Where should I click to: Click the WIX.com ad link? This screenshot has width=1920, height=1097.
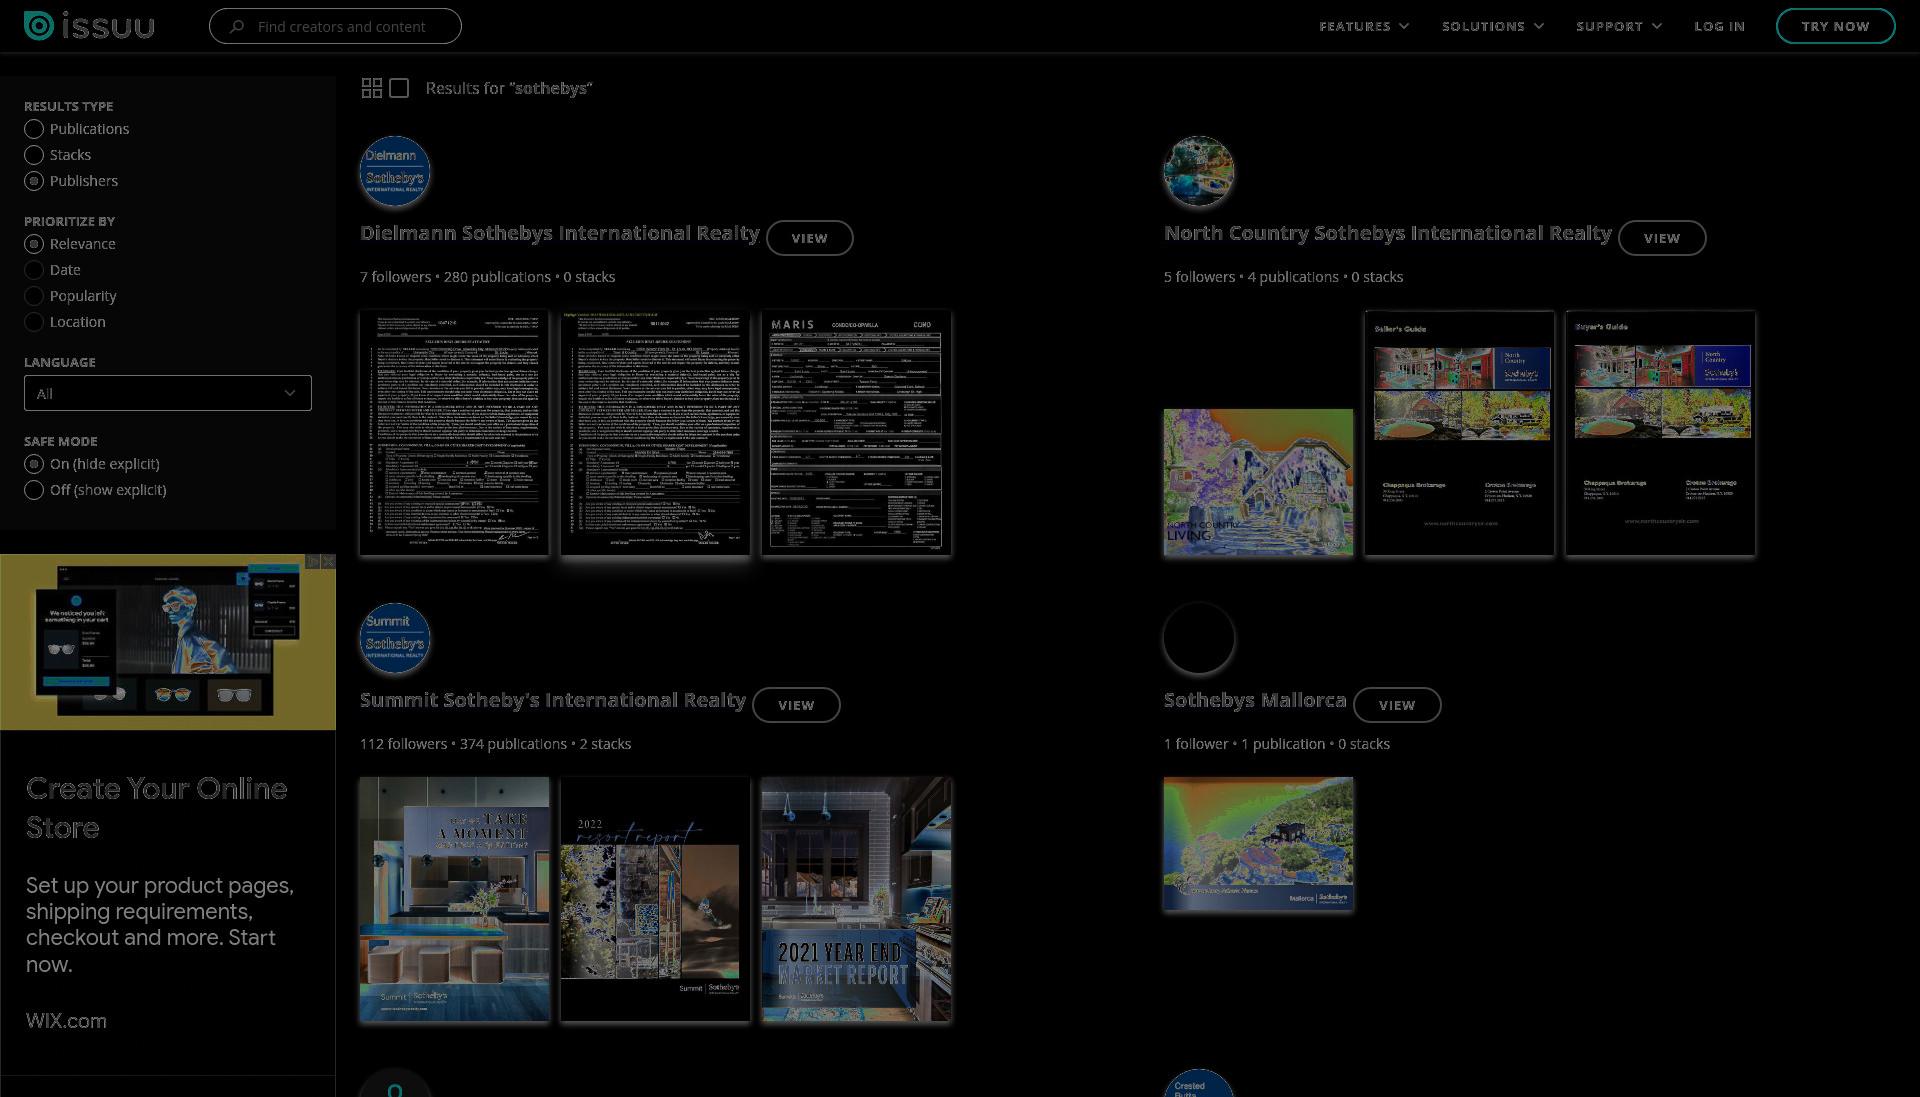(x=66, y=1021)
